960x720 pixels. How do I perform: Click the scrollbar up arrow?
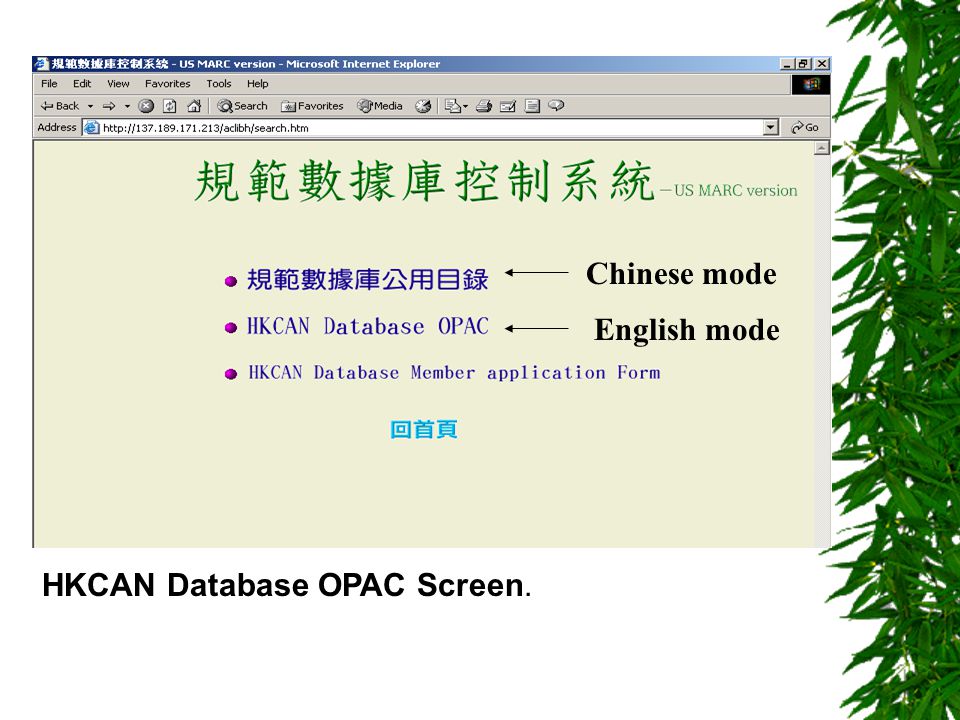tap(822, 148)
